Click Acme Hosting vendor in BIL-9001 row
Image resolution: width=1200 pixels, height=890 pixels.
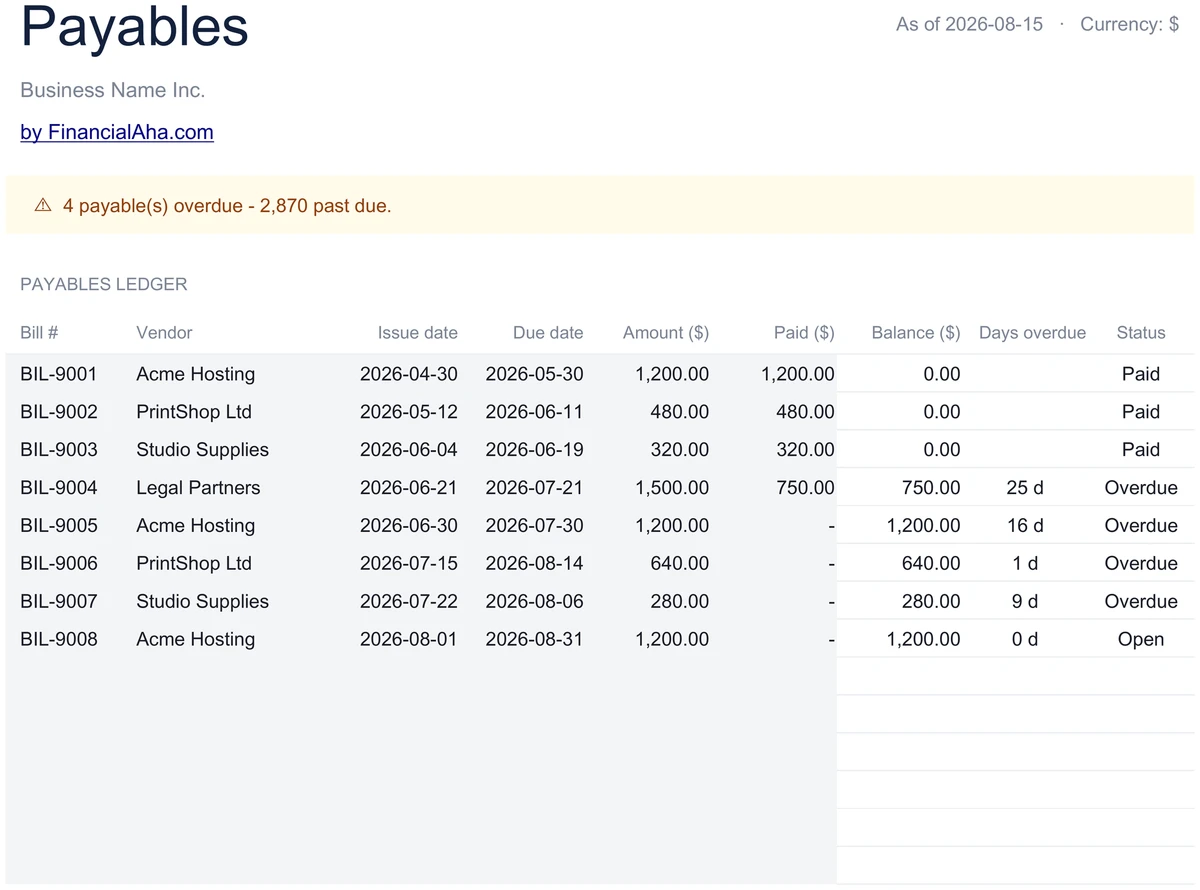(196, 374)
